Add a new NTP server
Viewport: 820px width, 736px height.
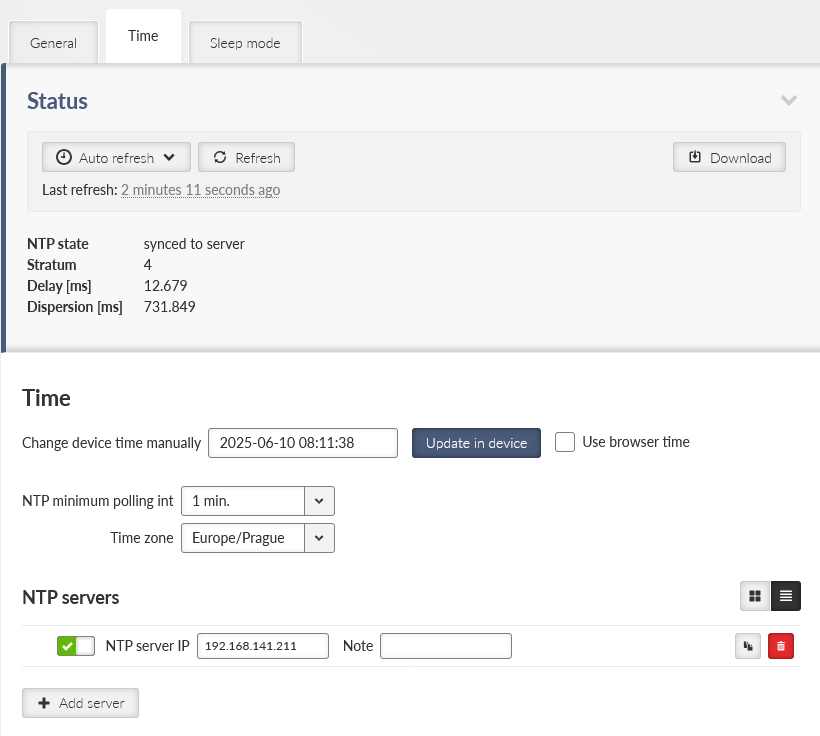click(x=80, y=703)
